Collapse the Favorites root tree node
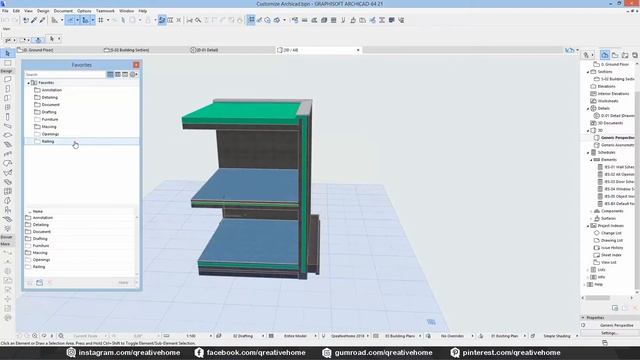Viewport: 640px width, 360px height. [29, 83]
